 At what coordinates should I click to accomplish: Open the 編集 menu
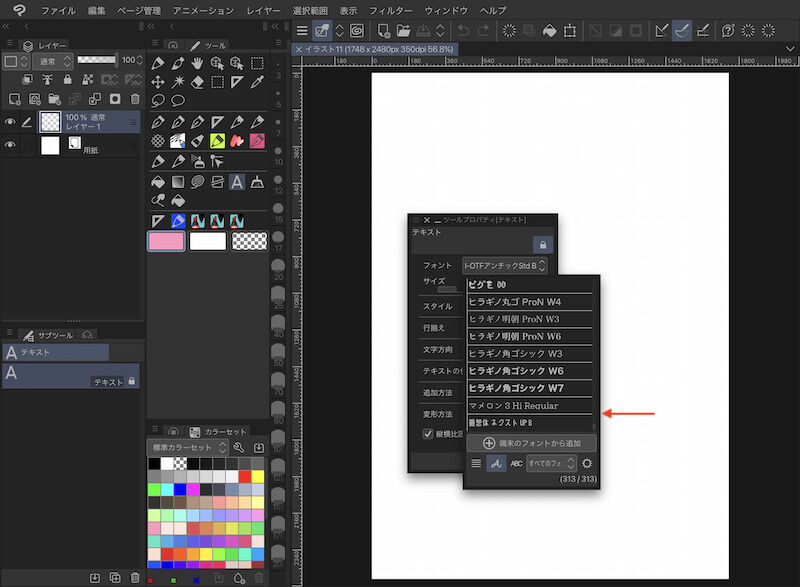pyautogui.click(x=96, y=10)
